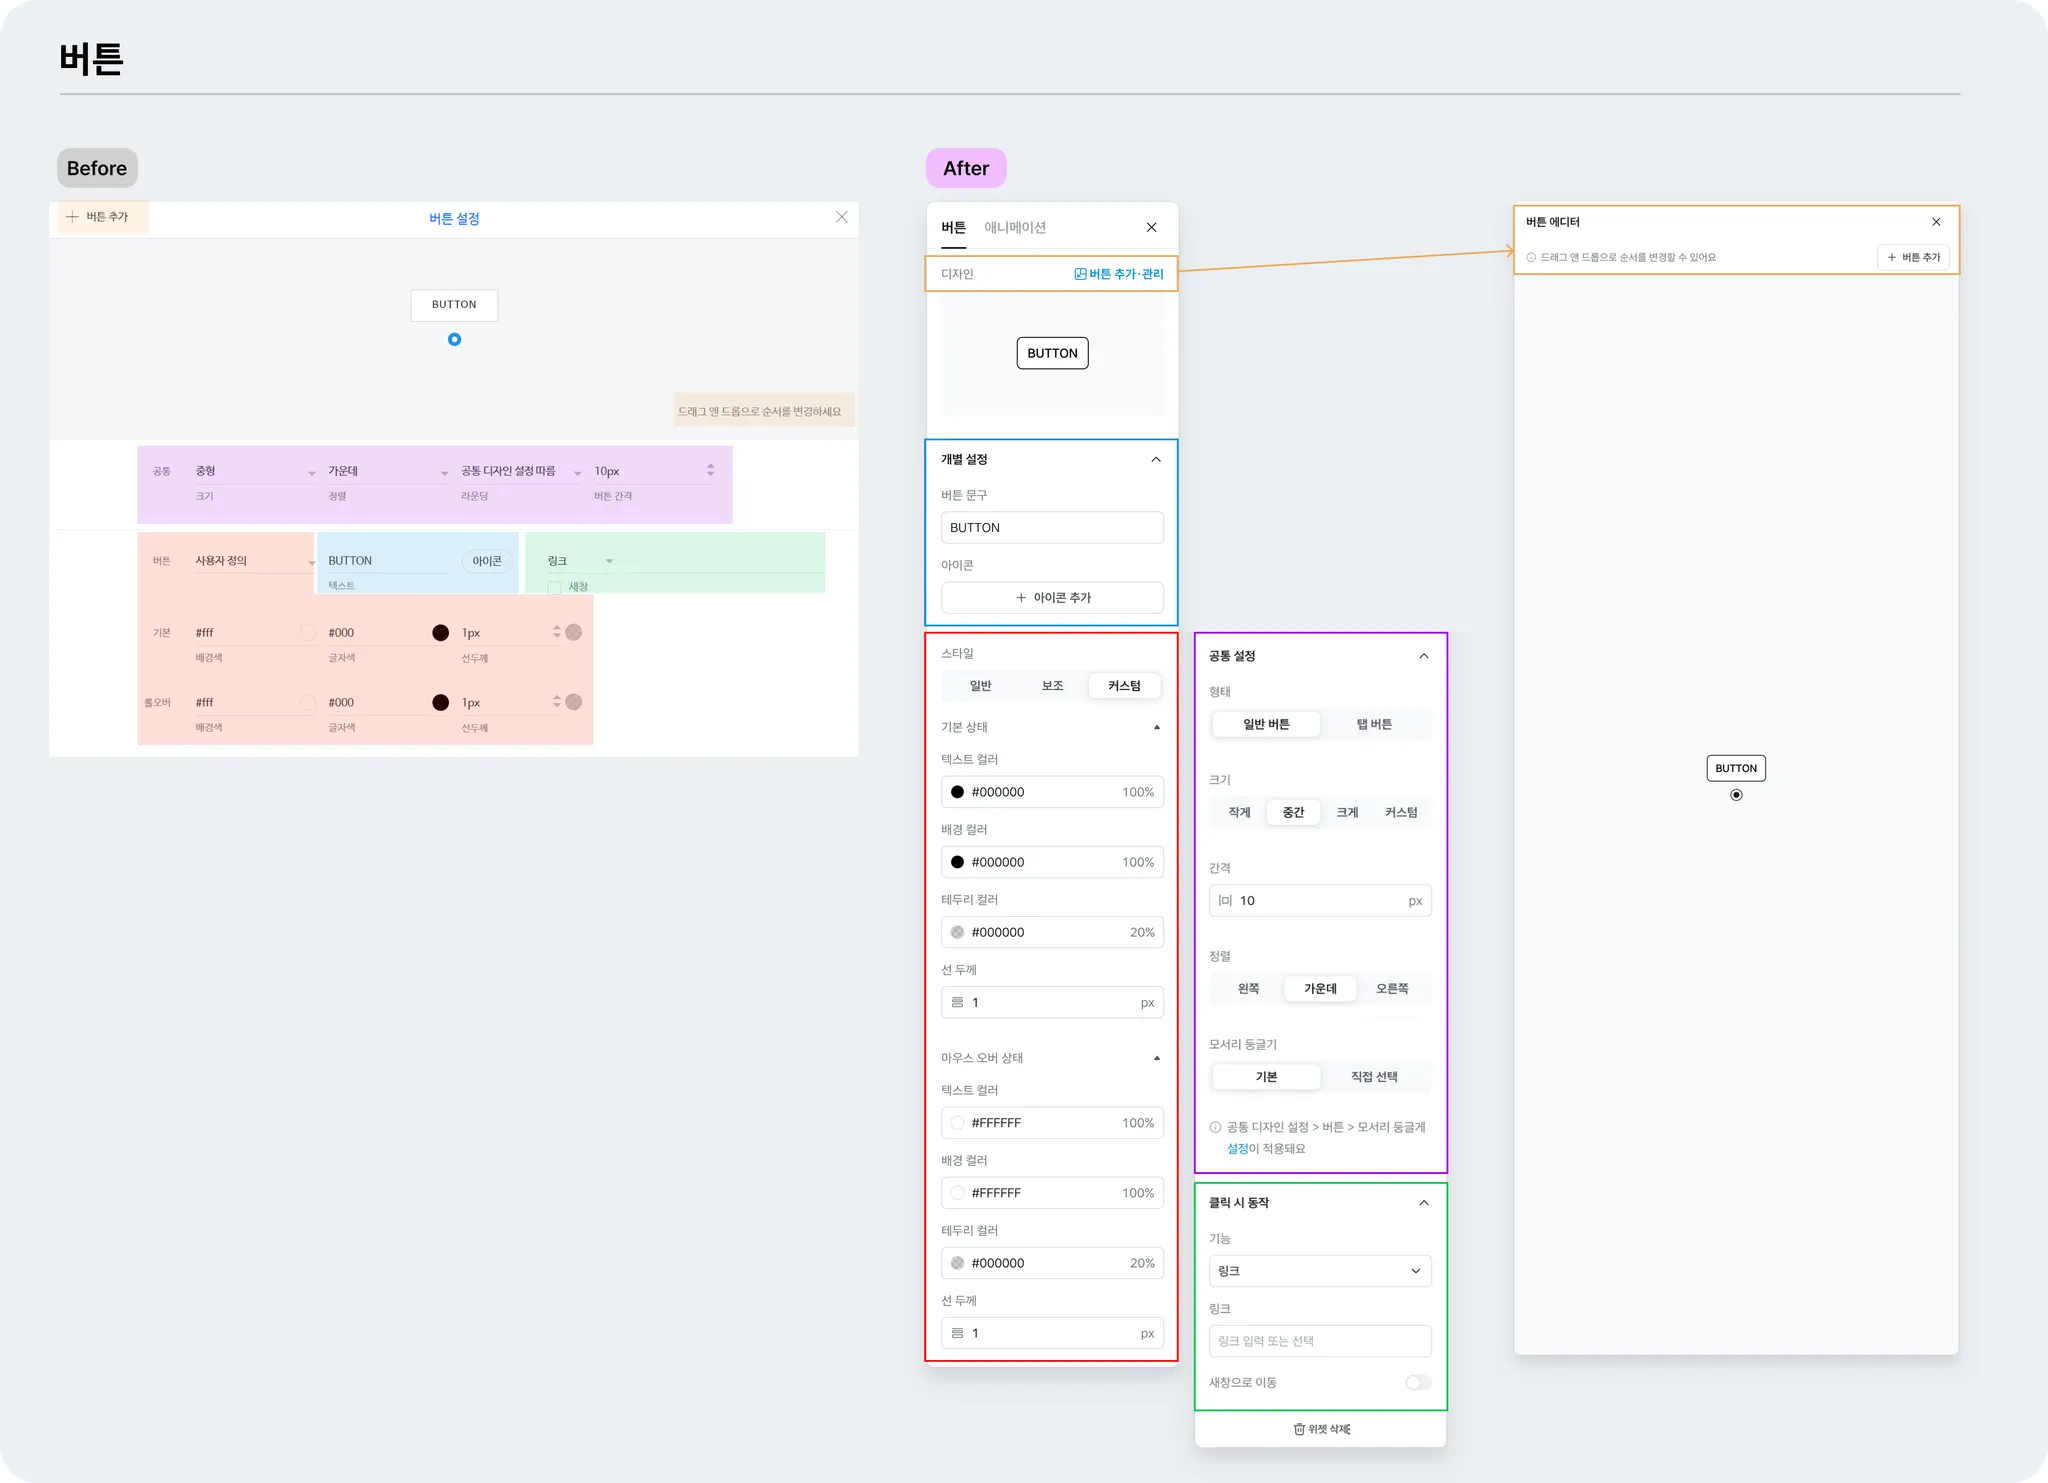Click the trash icon 위젯 삭제
Image resolution: width=2048 pixels, height=1483 pixels.
tap(1299, 1429)
